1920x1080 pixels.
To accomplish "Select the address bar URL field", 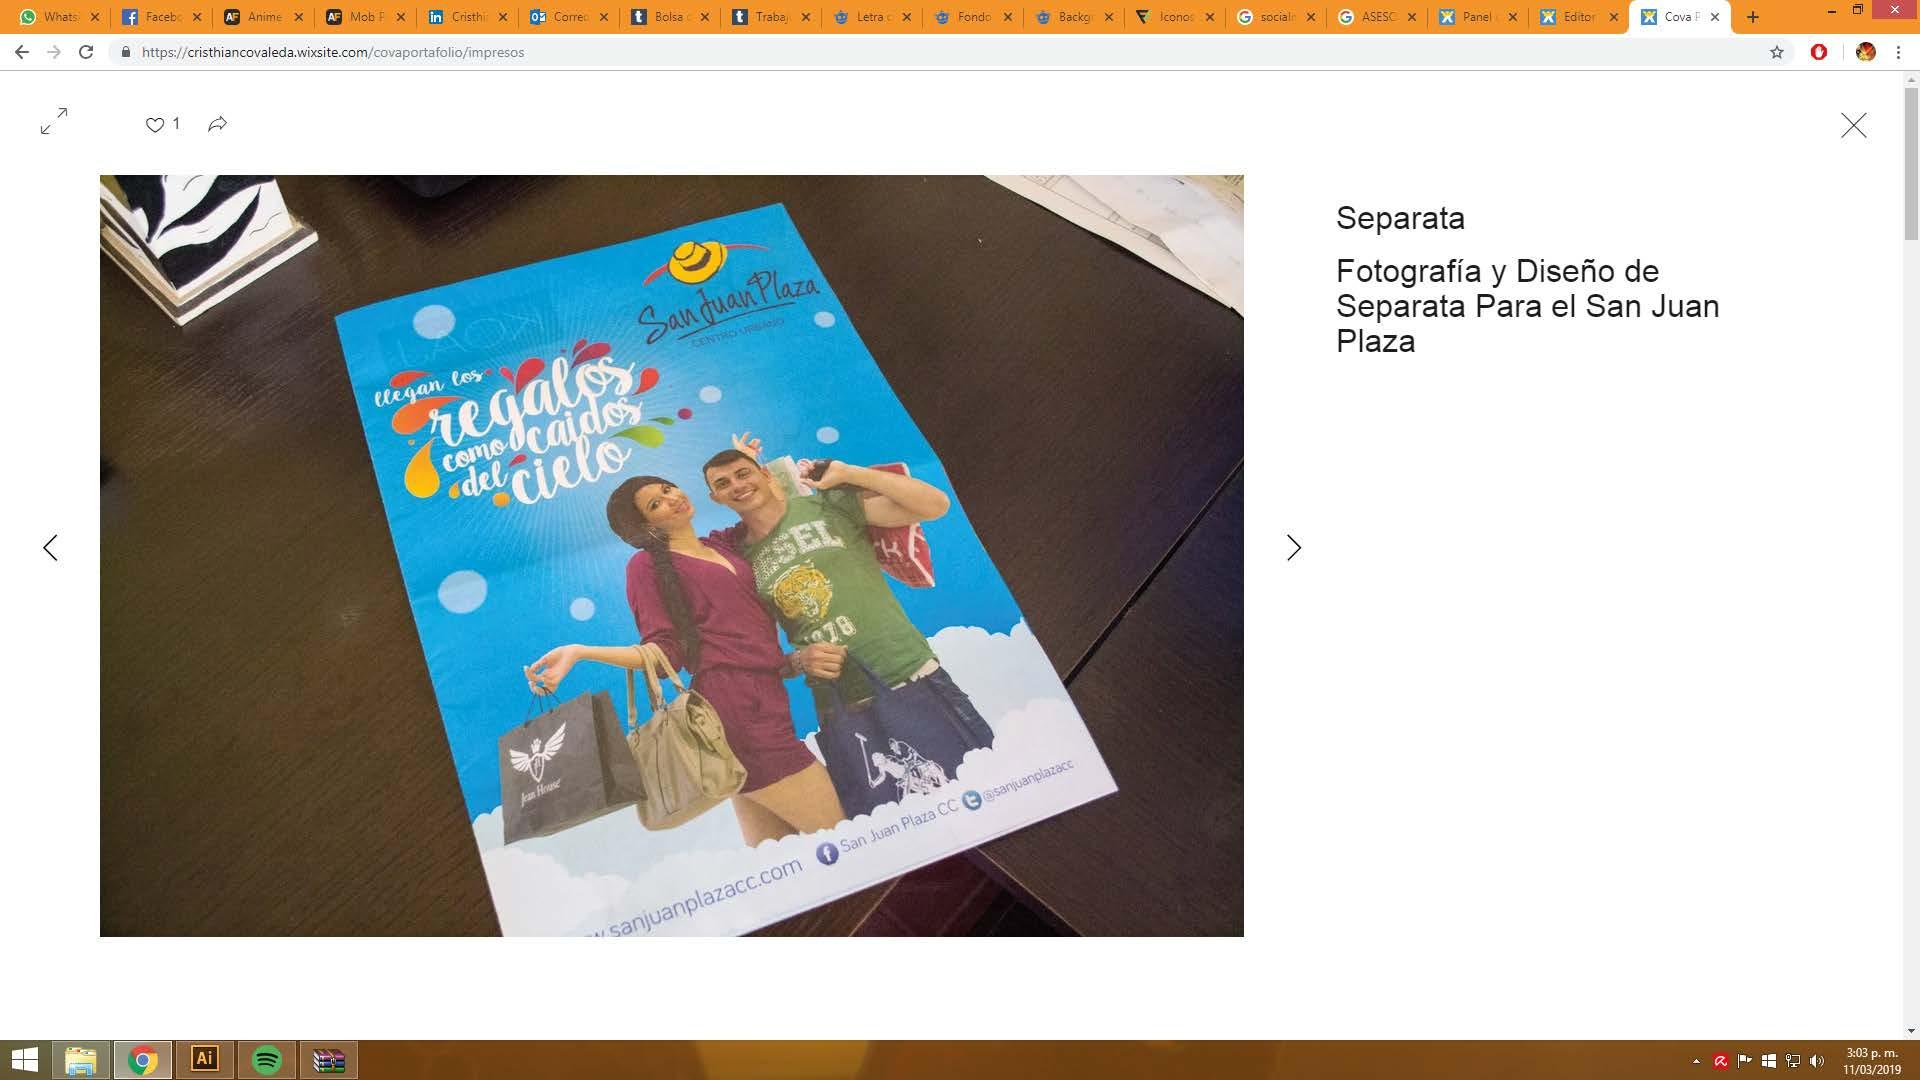I will click(950, 52).
